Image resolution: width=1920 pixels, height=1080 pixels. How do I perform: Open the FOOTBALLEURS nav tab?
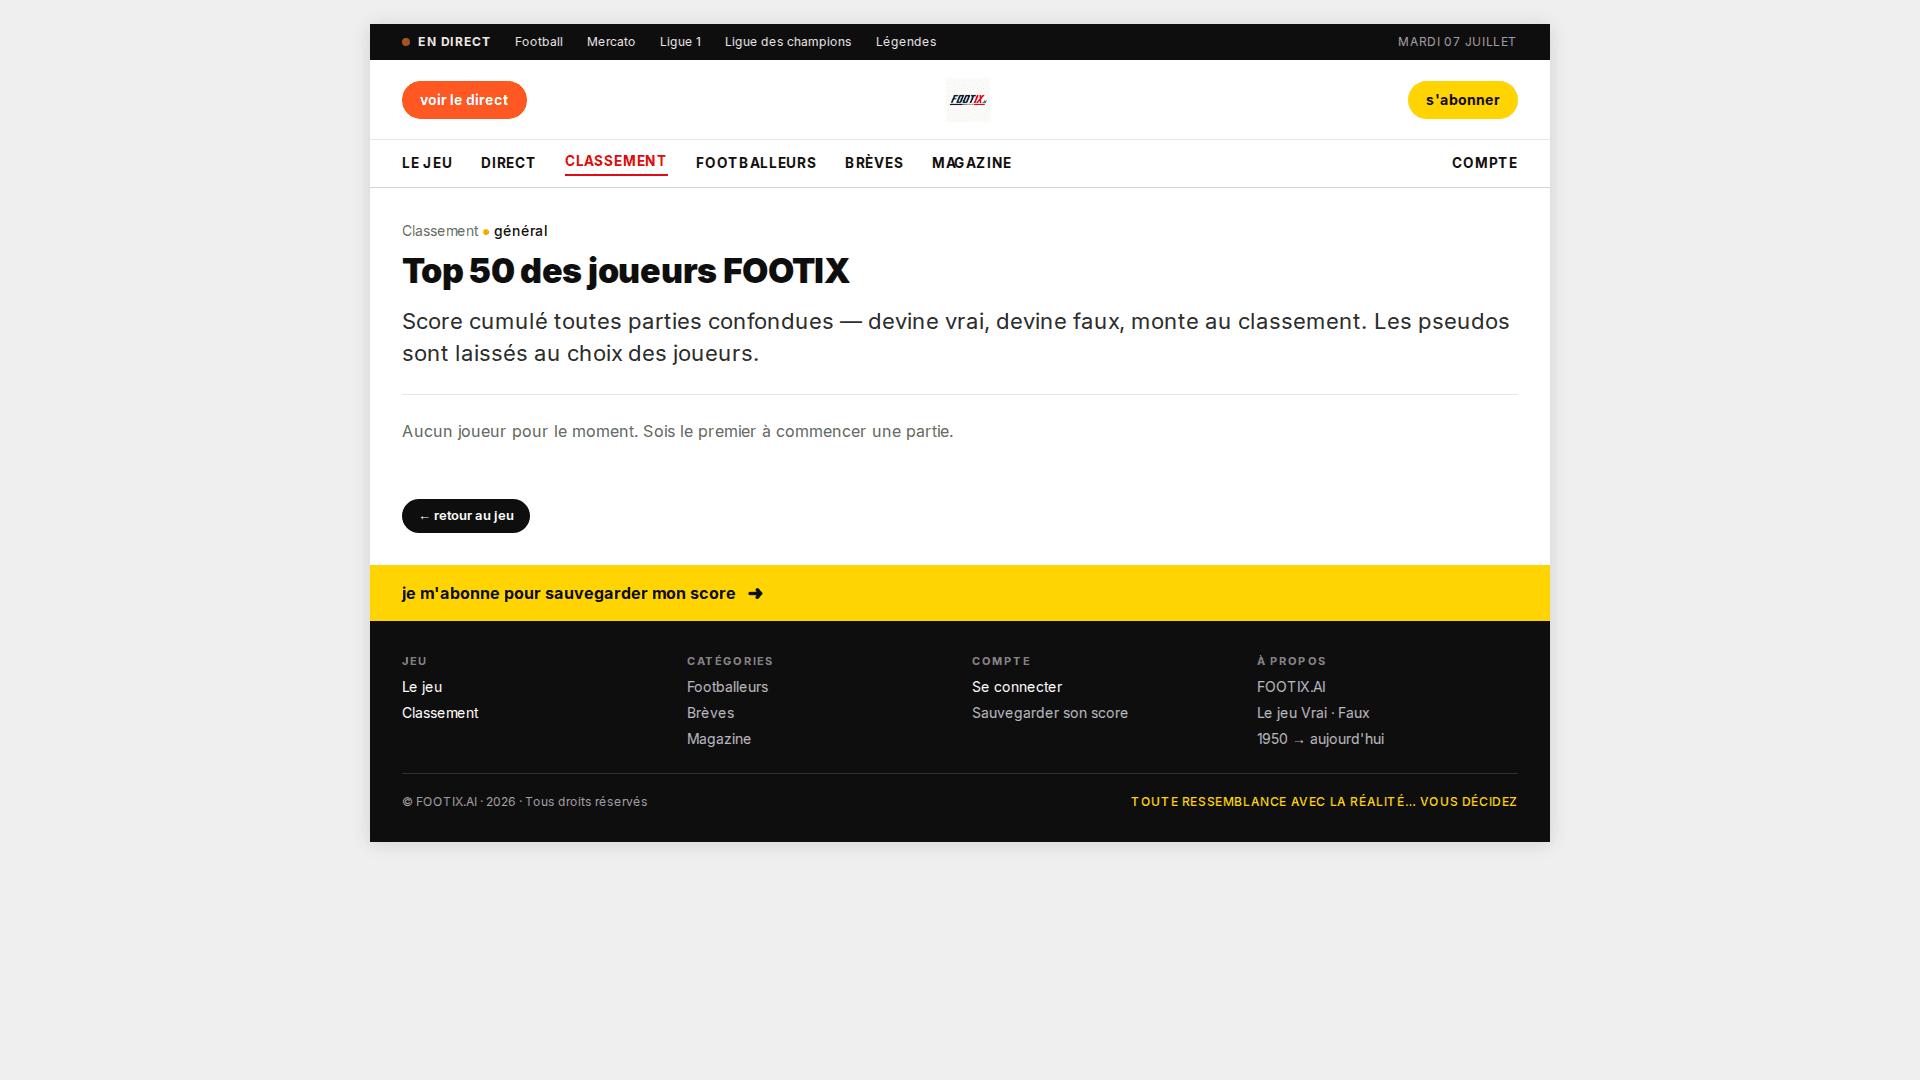click(756, 163)
